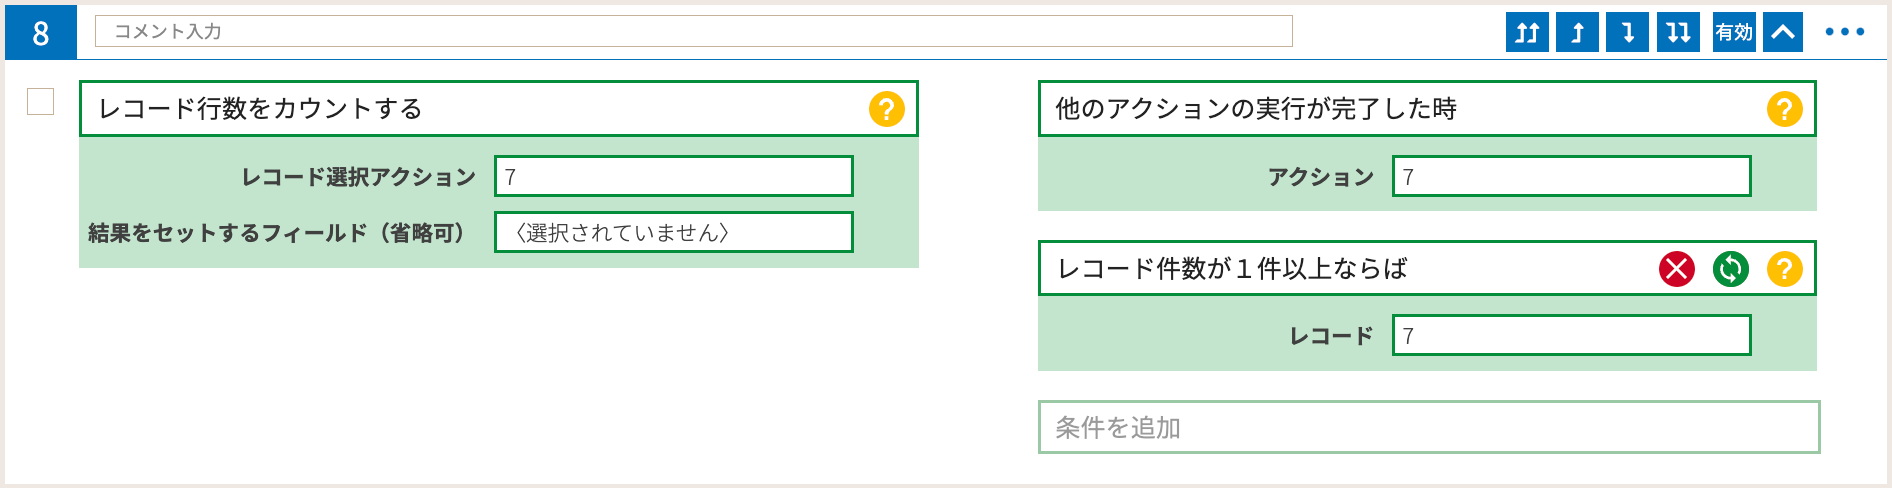Screen dimensions: 1892x488
Task: Collapse action 8 with the chevron
Action: [x=1783, y=32]
